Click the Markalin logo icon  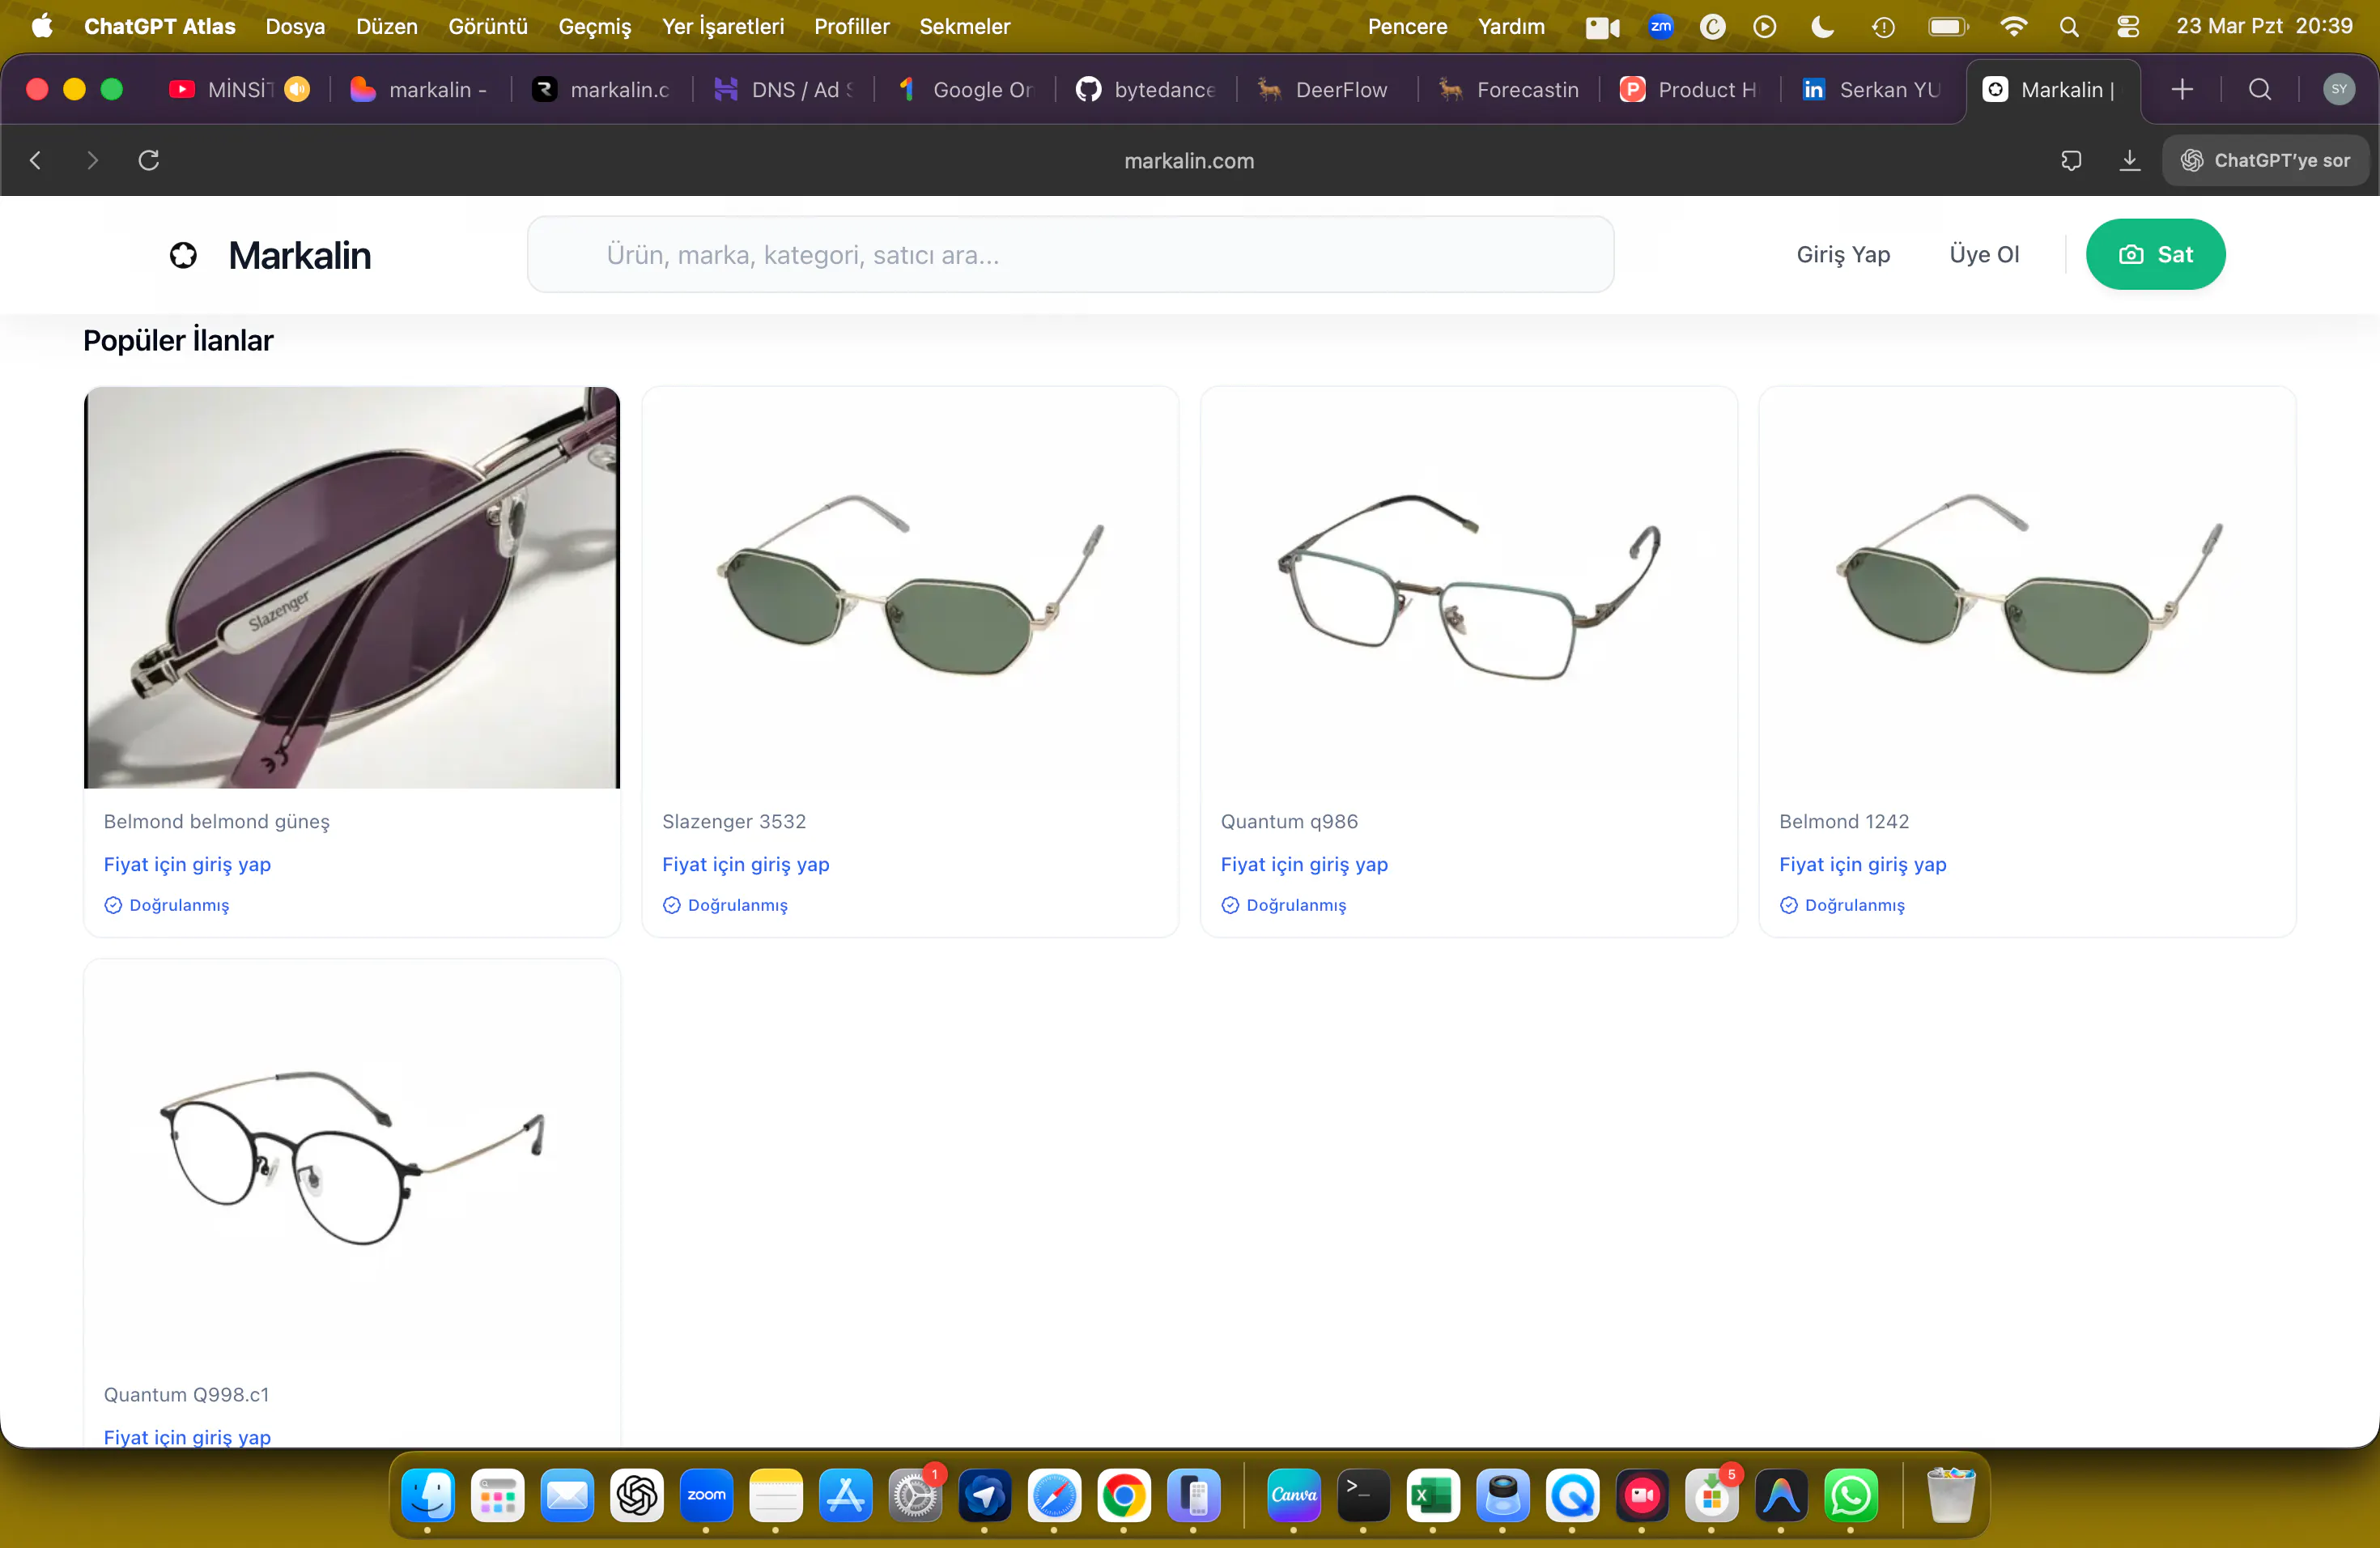tap(183, 255)
